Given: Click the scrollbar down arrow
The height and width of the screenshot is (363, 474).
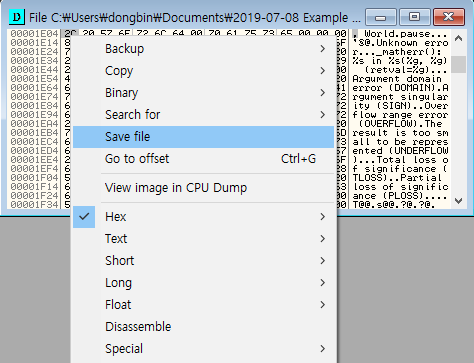Looking at the screenshot, I should click(459, 201).
